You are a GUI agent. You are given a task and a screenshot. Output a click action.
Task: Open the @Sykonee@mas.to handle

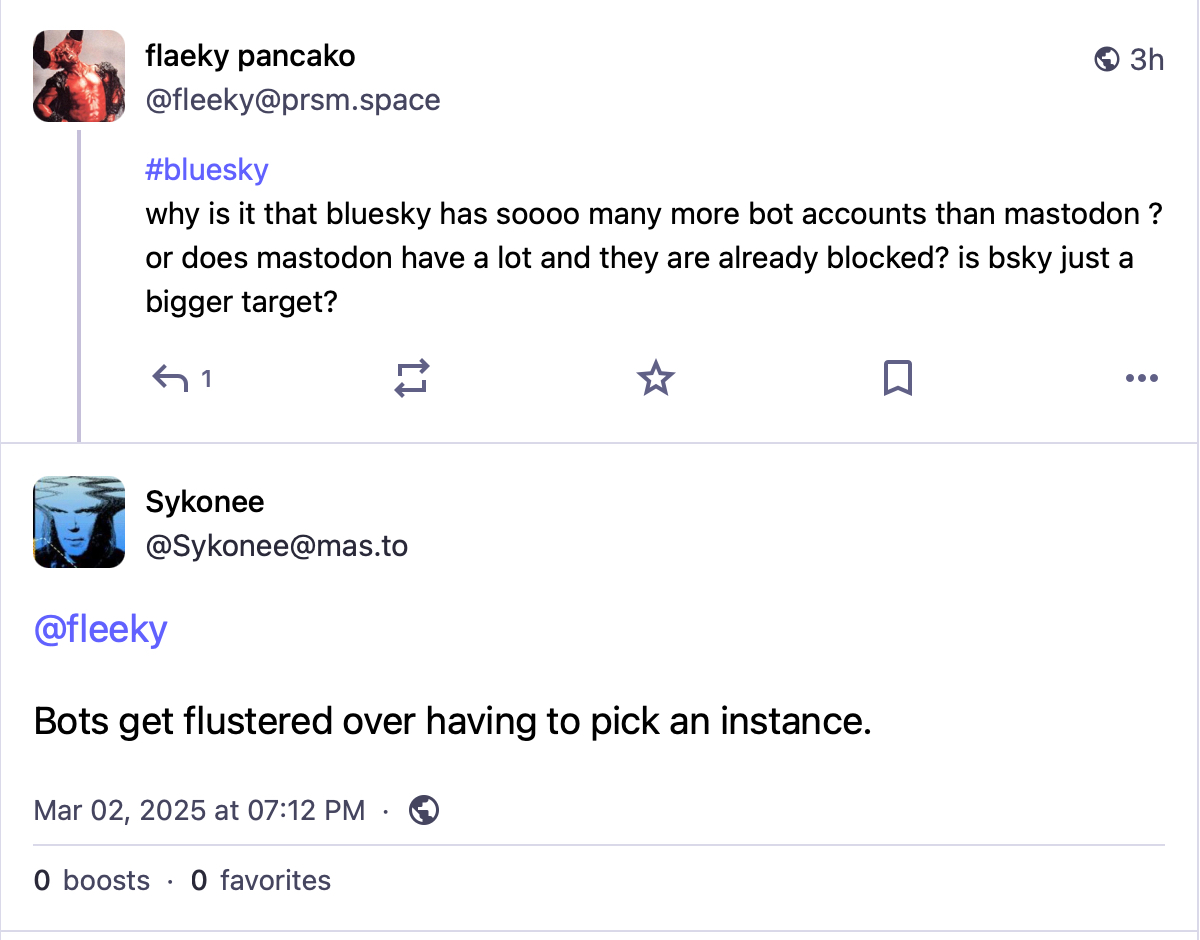tap(277, 546)
